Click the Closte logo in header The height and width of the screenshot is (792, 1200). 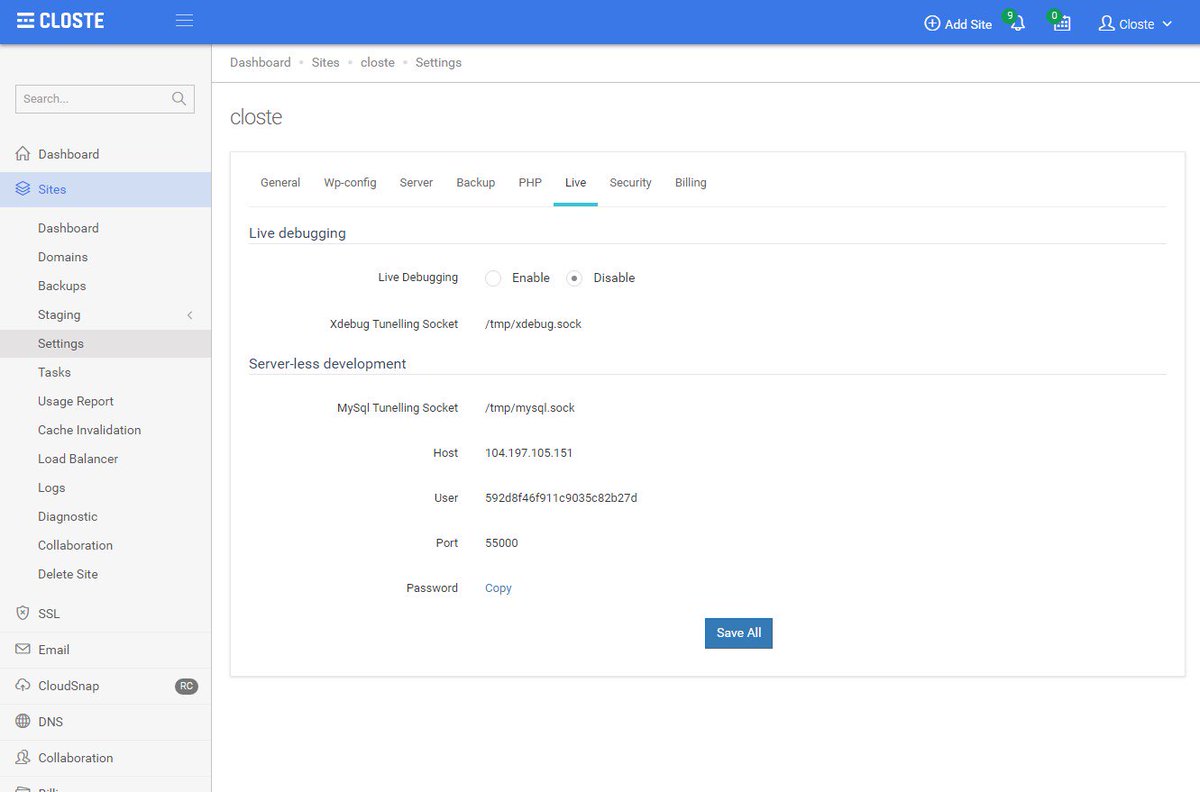[x=60, y=21]
